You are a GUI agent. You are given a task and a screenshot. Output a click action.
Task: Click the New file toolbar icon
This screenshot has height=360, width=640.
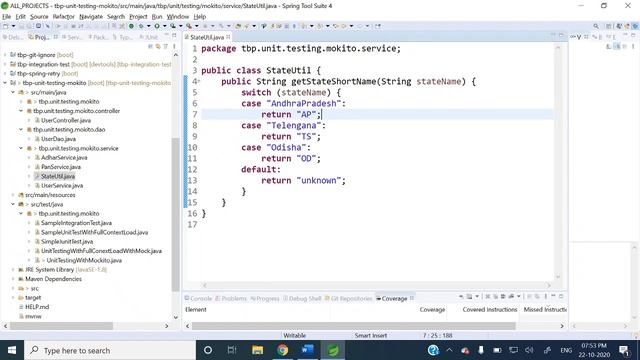pyautogui.click(x=6, y=26)
